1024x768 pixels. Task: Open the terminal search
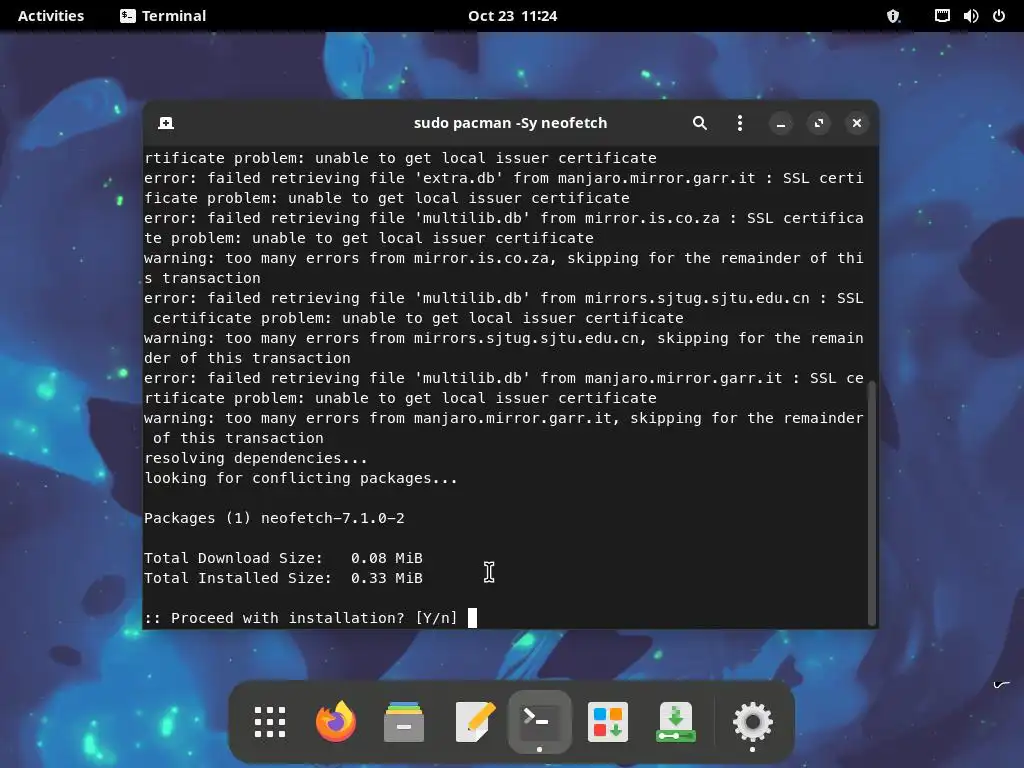[699, 123]
